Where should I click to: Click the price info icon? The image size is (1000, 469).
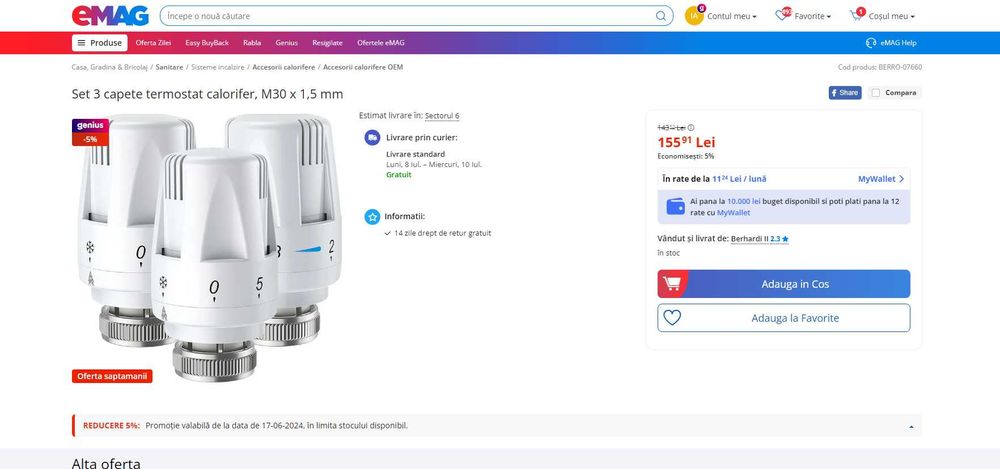click(691, 128)
